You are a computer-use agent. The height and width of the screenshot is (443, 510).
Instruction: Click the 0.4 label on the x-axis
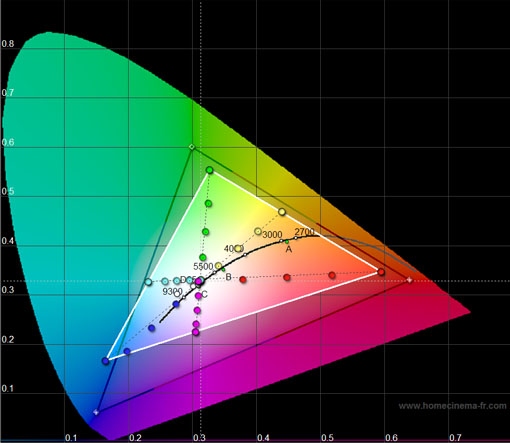(263, 437)
